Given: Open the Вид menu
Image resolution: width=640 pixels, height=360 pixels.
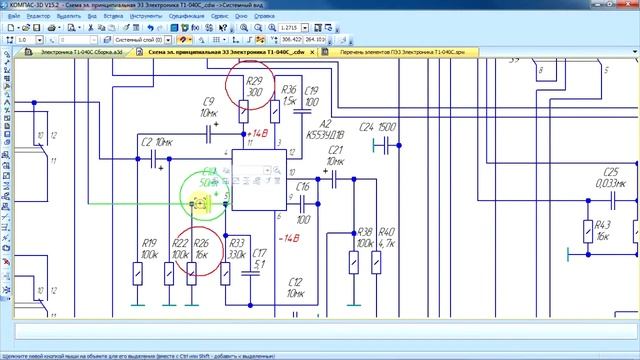Looking at the screenshot, I should point(92,16).
